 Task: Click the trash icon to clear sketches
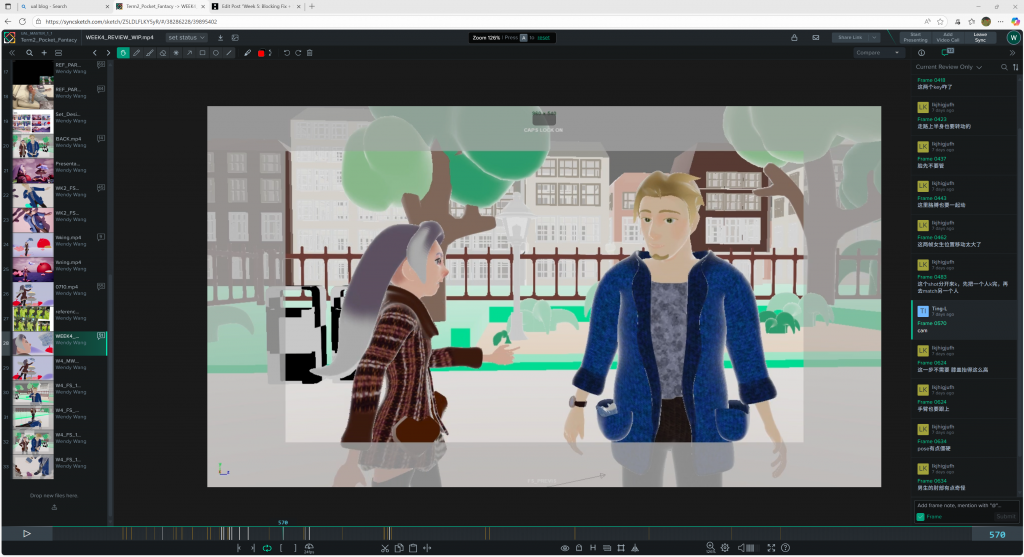(310, 53)
